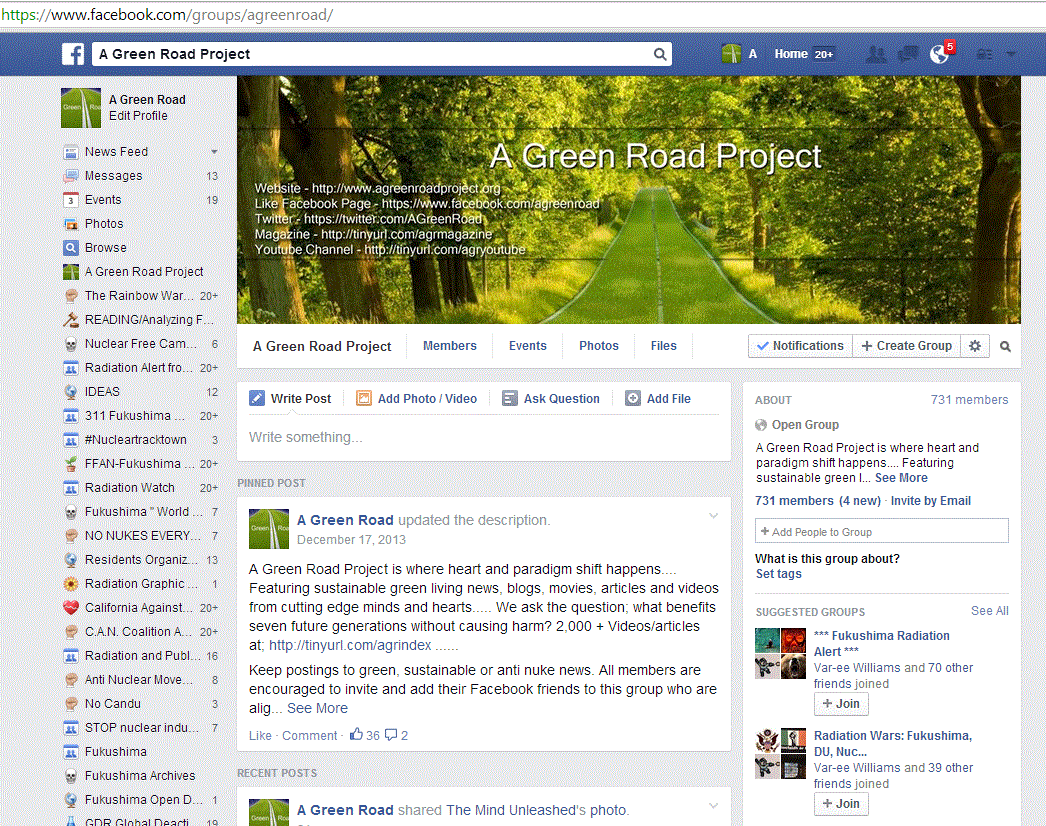The height and width of the screenshot is (826, 1046).
Task: Expand See More in pinned post
Action: (317, 708)
